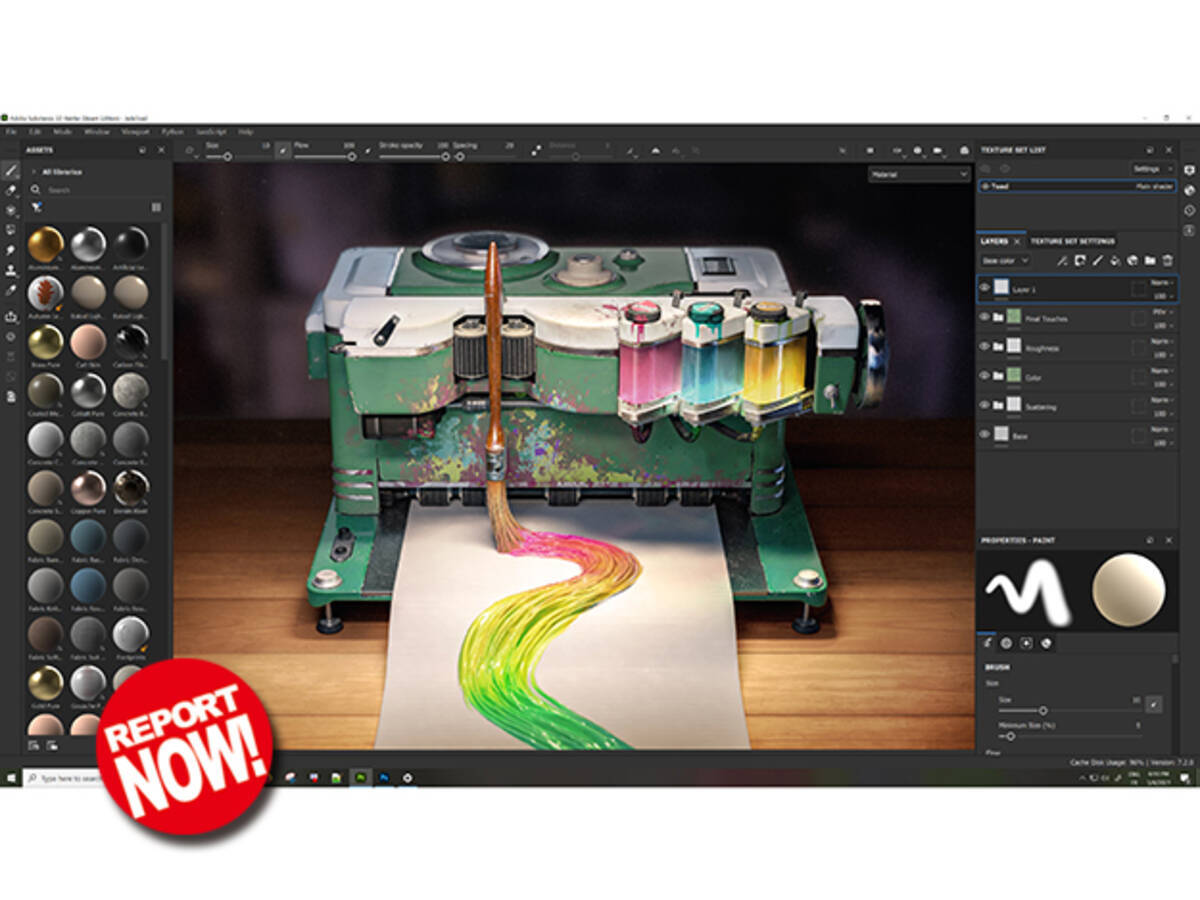Click the camera icon in viewport toolbar
Viewport: 1200px width, 900px height.
coord(938,150)
